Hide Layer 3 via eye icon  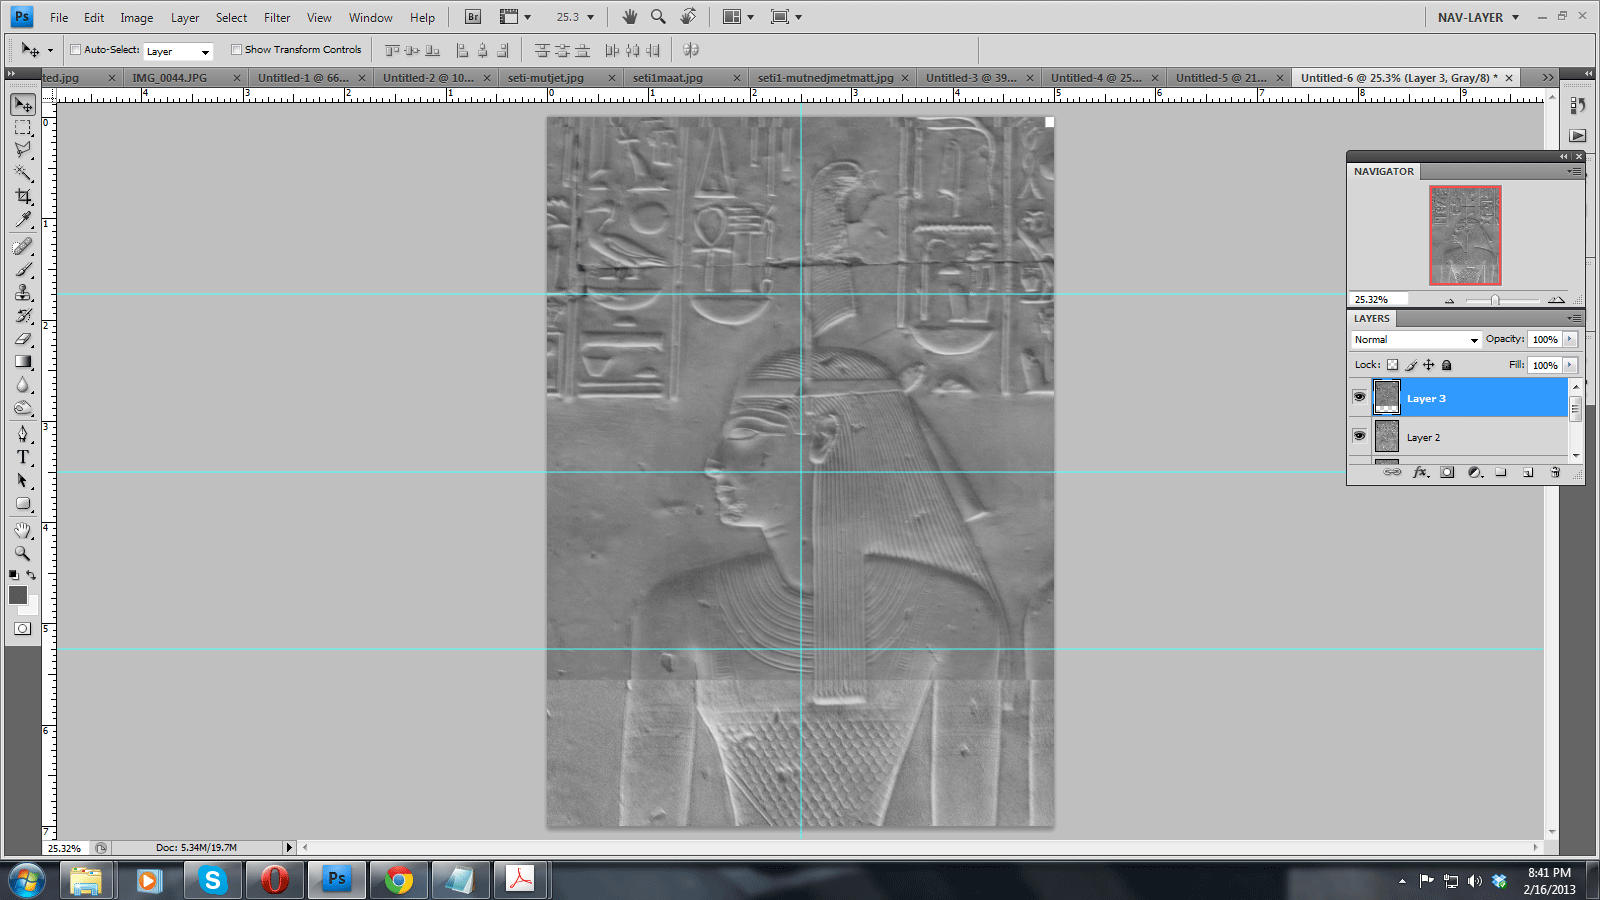pos(1359,398)
